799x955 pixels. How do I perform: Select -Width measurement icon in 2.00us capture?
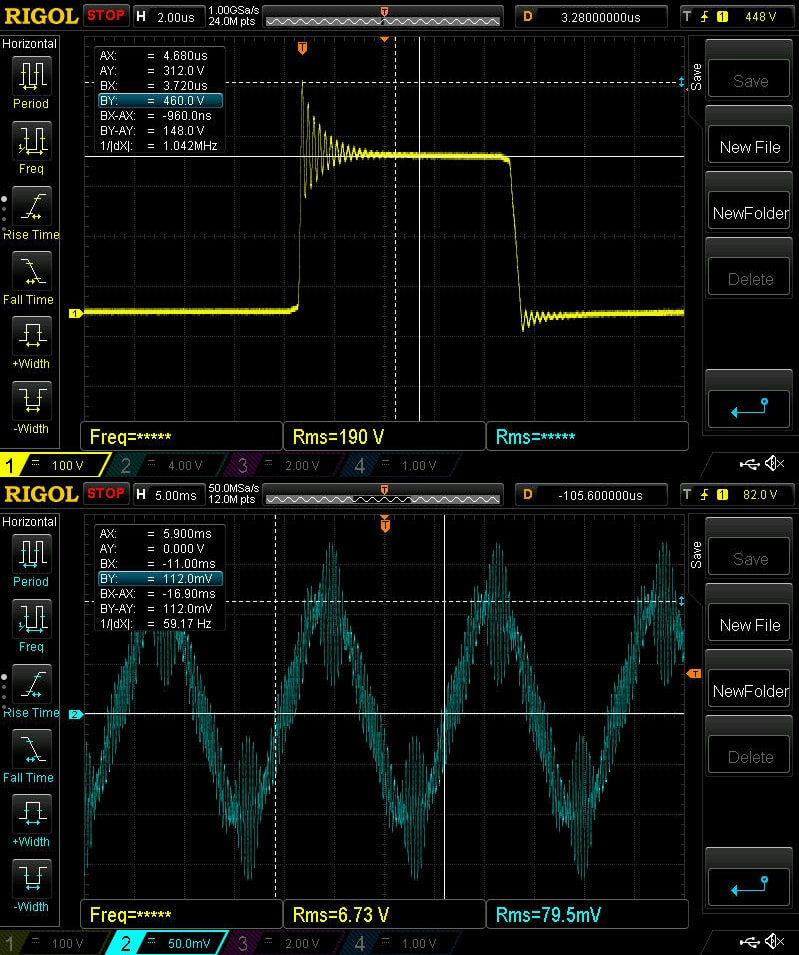32,400
